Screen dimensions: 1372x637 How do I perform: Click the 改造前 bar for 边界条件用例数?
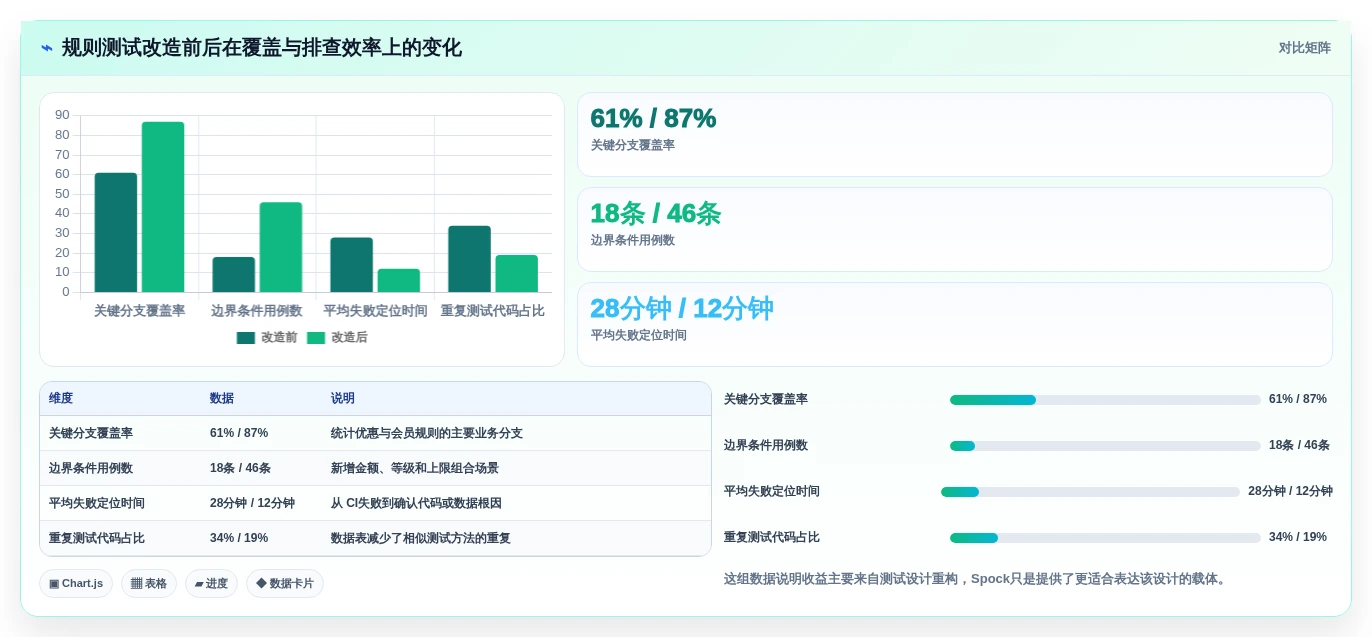tap(234, 275)
